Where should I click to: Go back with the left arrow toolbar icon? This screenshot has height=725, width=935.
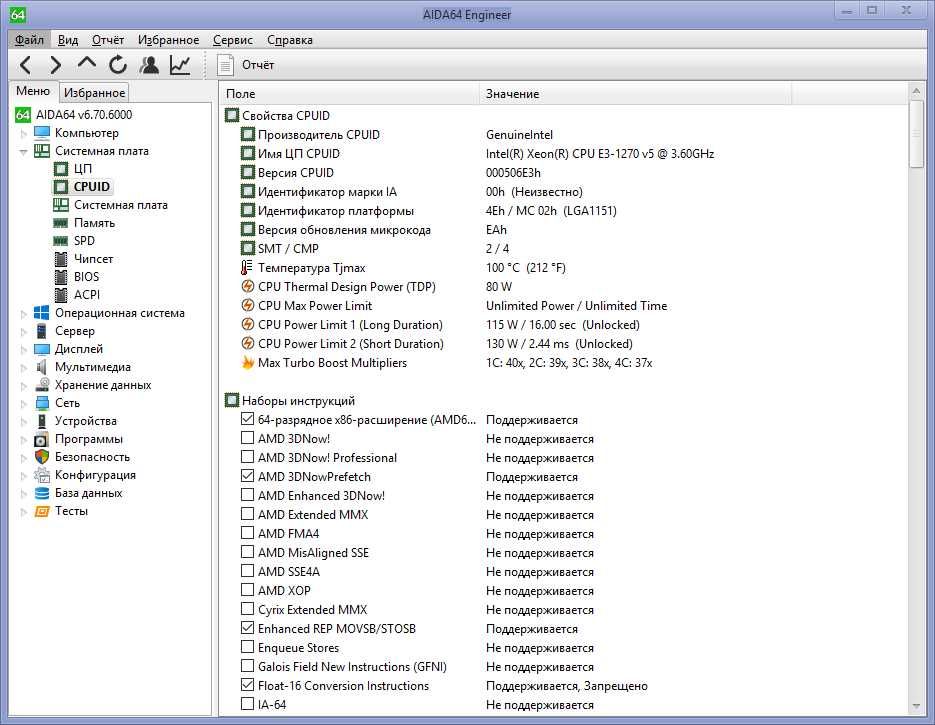pos(25,64)
